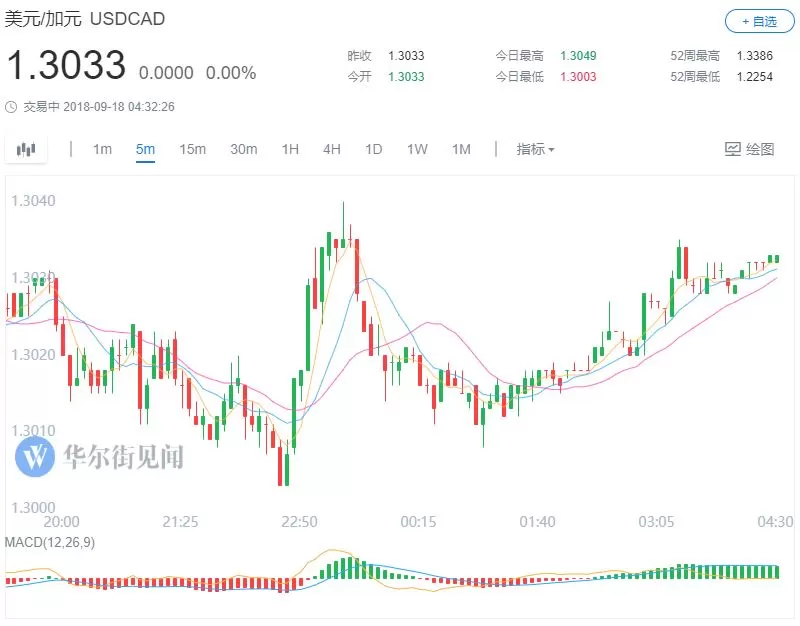Choose the 30m interval
Viewport: 800px width, 626px height.
click(243, 149)
